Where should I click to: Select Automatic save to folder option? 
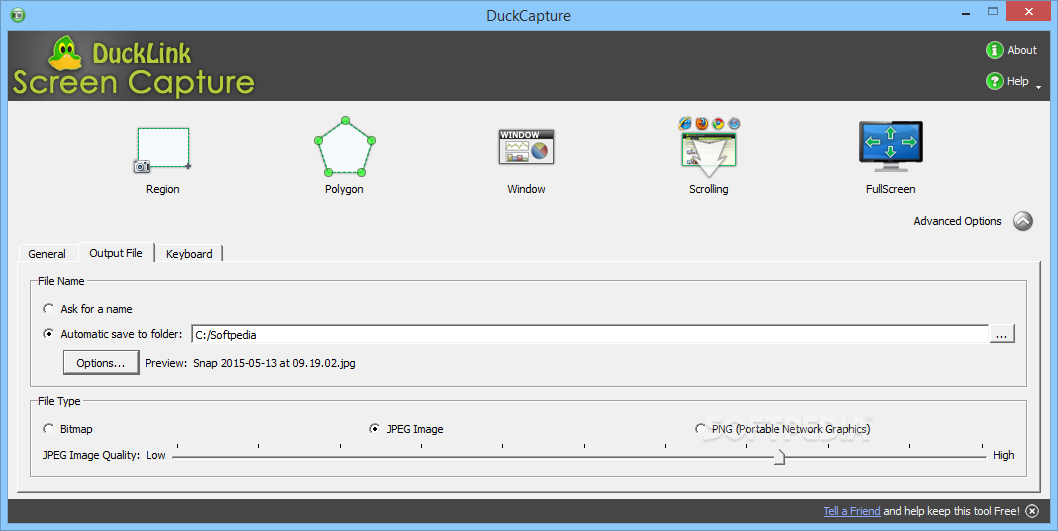click(x=49, y=333)
